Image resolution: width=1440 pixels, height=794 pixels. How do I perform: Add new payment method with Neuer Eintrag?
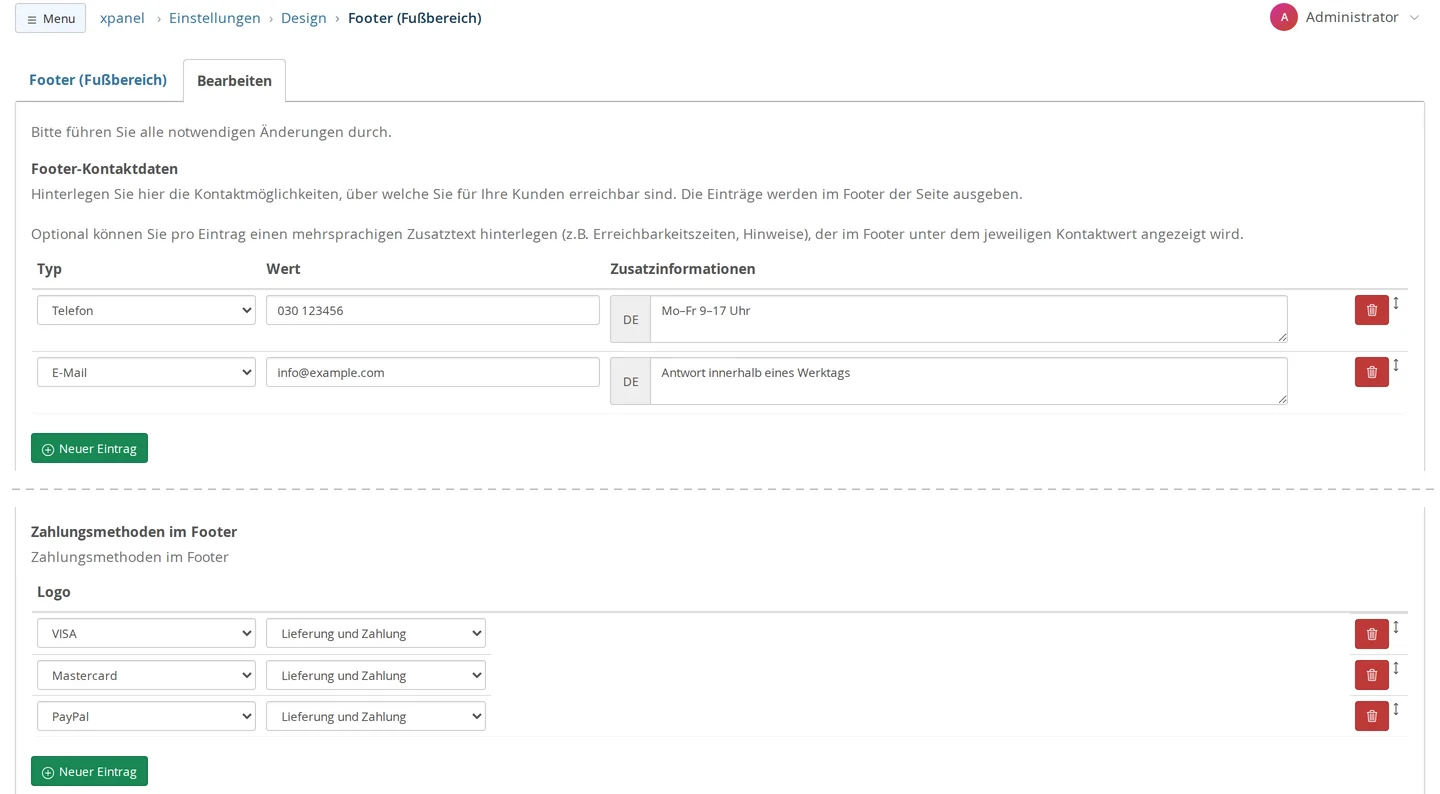pyautogui.click(x=89, y=771)
